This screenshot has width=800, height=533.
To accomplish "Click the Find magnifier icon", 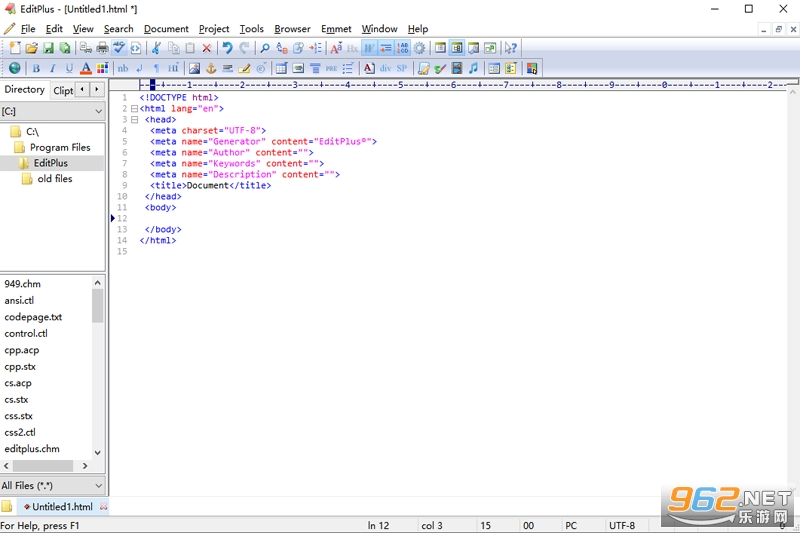I will [x=265, y=48].
